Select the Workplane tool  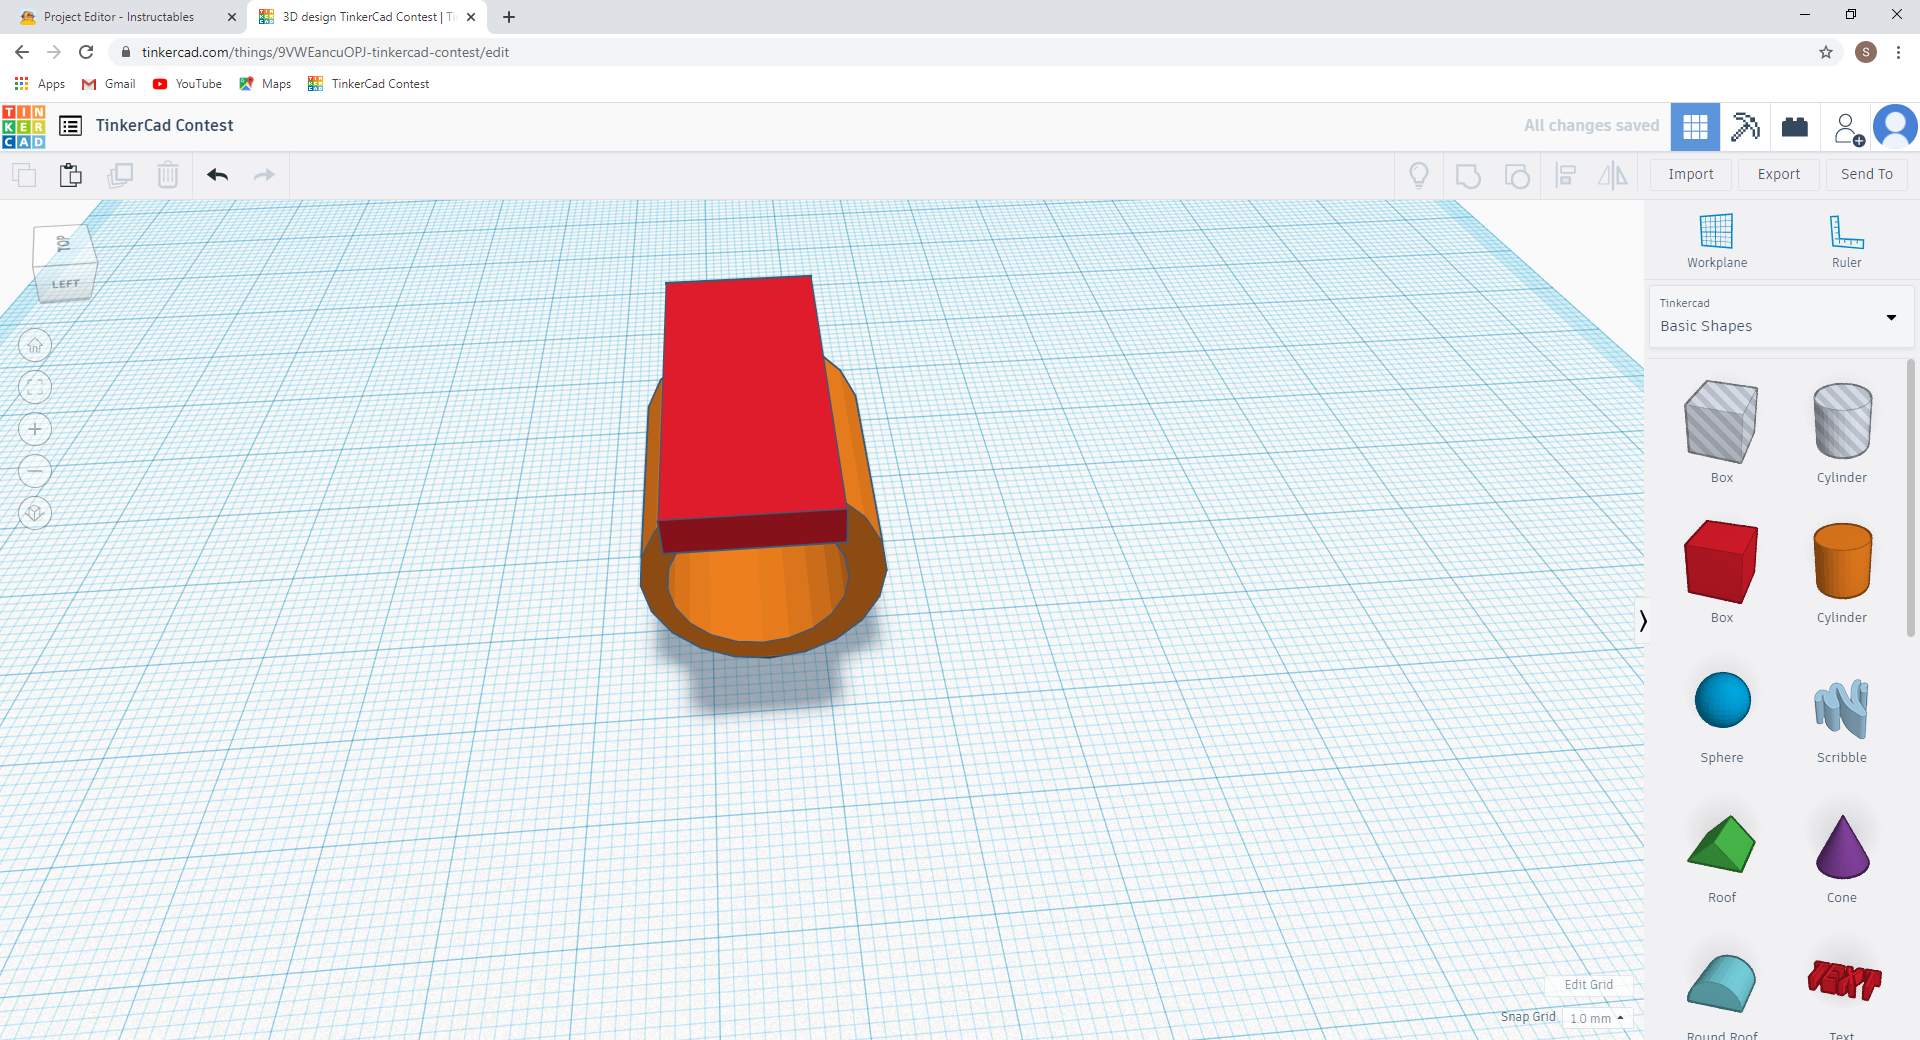pyautogui.click(x=1717, y=241)
